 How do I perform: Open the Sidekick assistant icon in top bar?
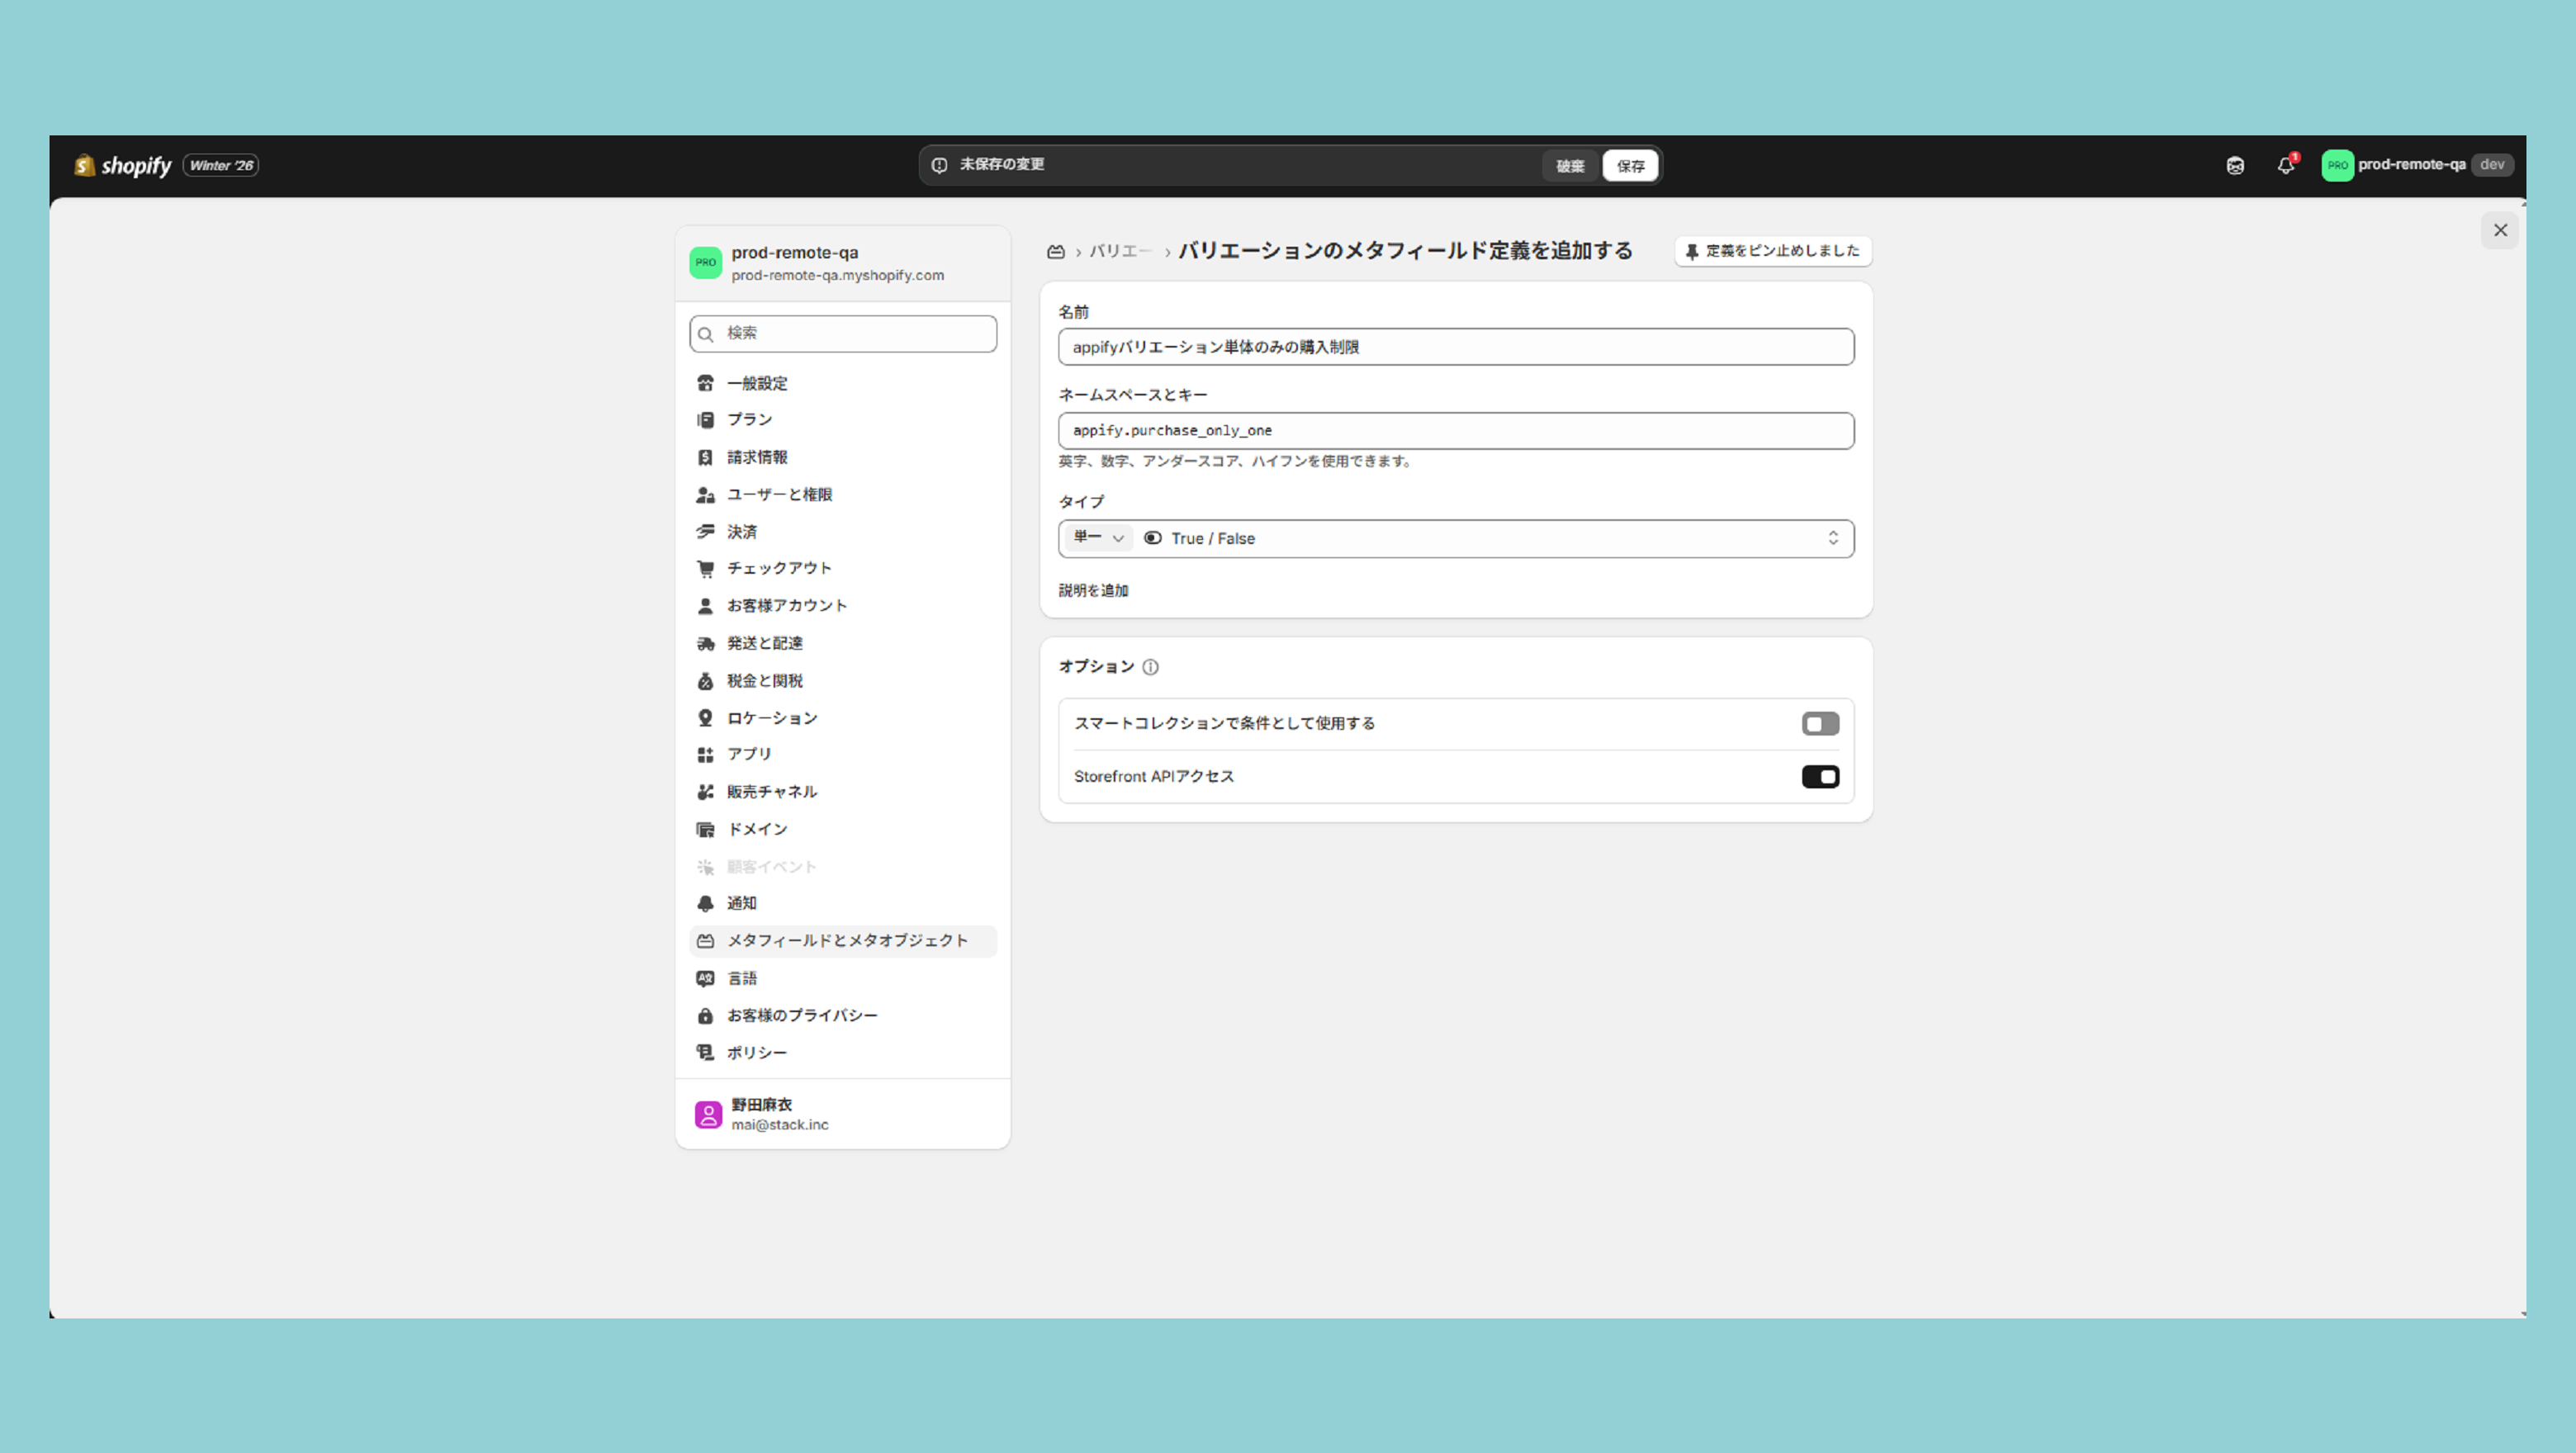2235,166
